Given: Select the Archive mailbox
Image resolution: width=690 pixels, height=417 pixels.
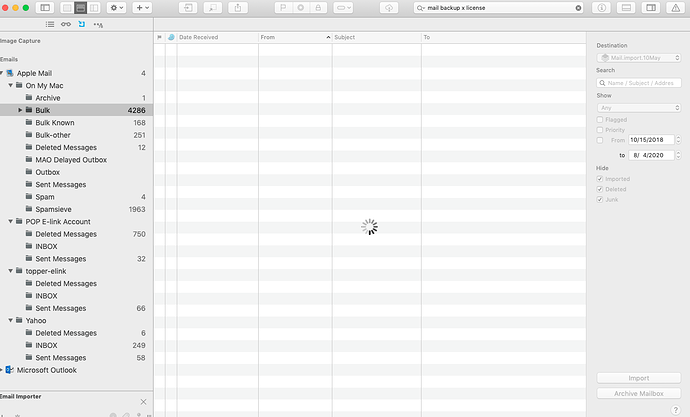Looking at the screenshot, I should [x=77, y=98].
